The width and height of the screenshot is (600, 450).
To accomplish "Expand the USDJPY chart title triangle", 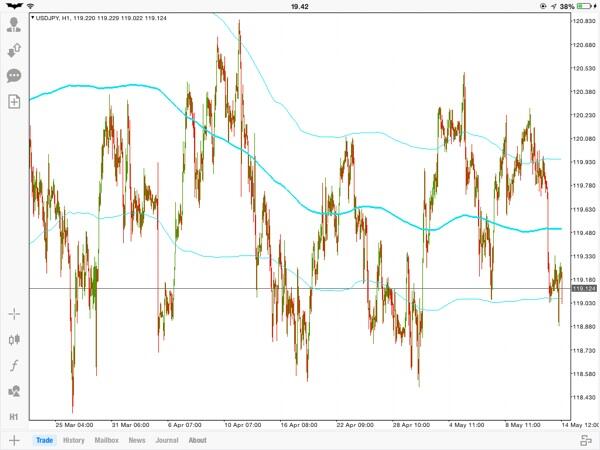I will coord(33,17).
